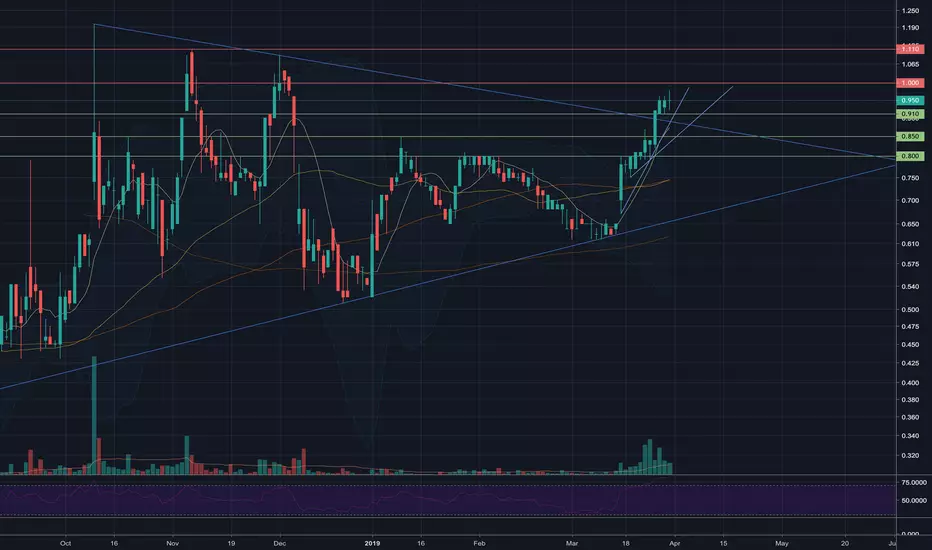
Task: Click the 1.065 price axis label
Action: pyautogui.click(x=910, y=64)
